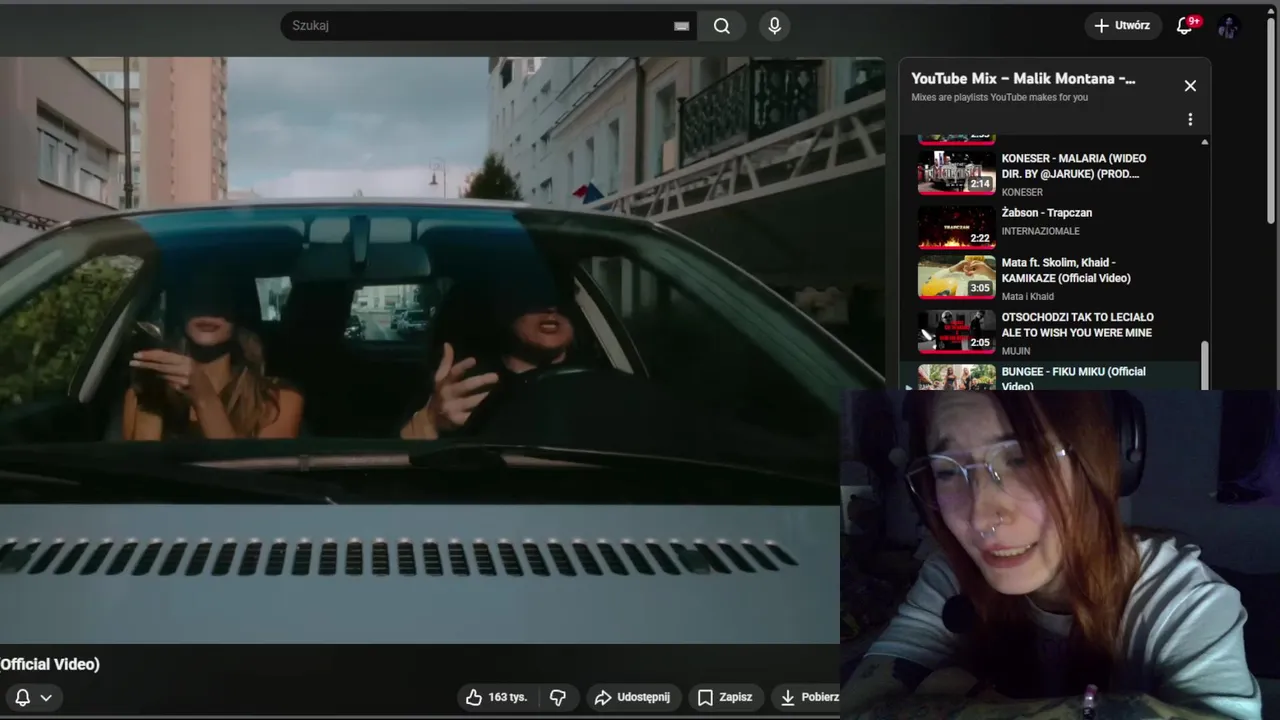Open notifications bell in top bar
The height and width of the screenshot is (720, 1280).
click(x=1185, y=26)
